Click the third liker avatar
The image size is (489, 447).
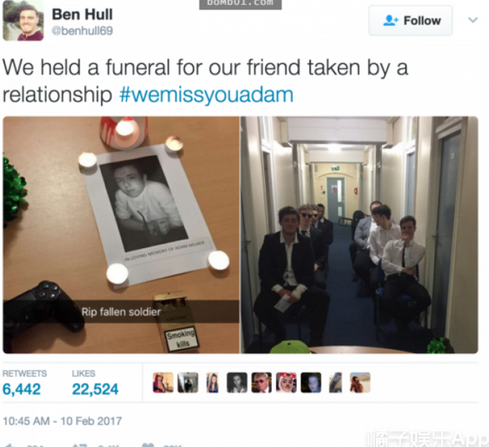[x=212, y=382]
